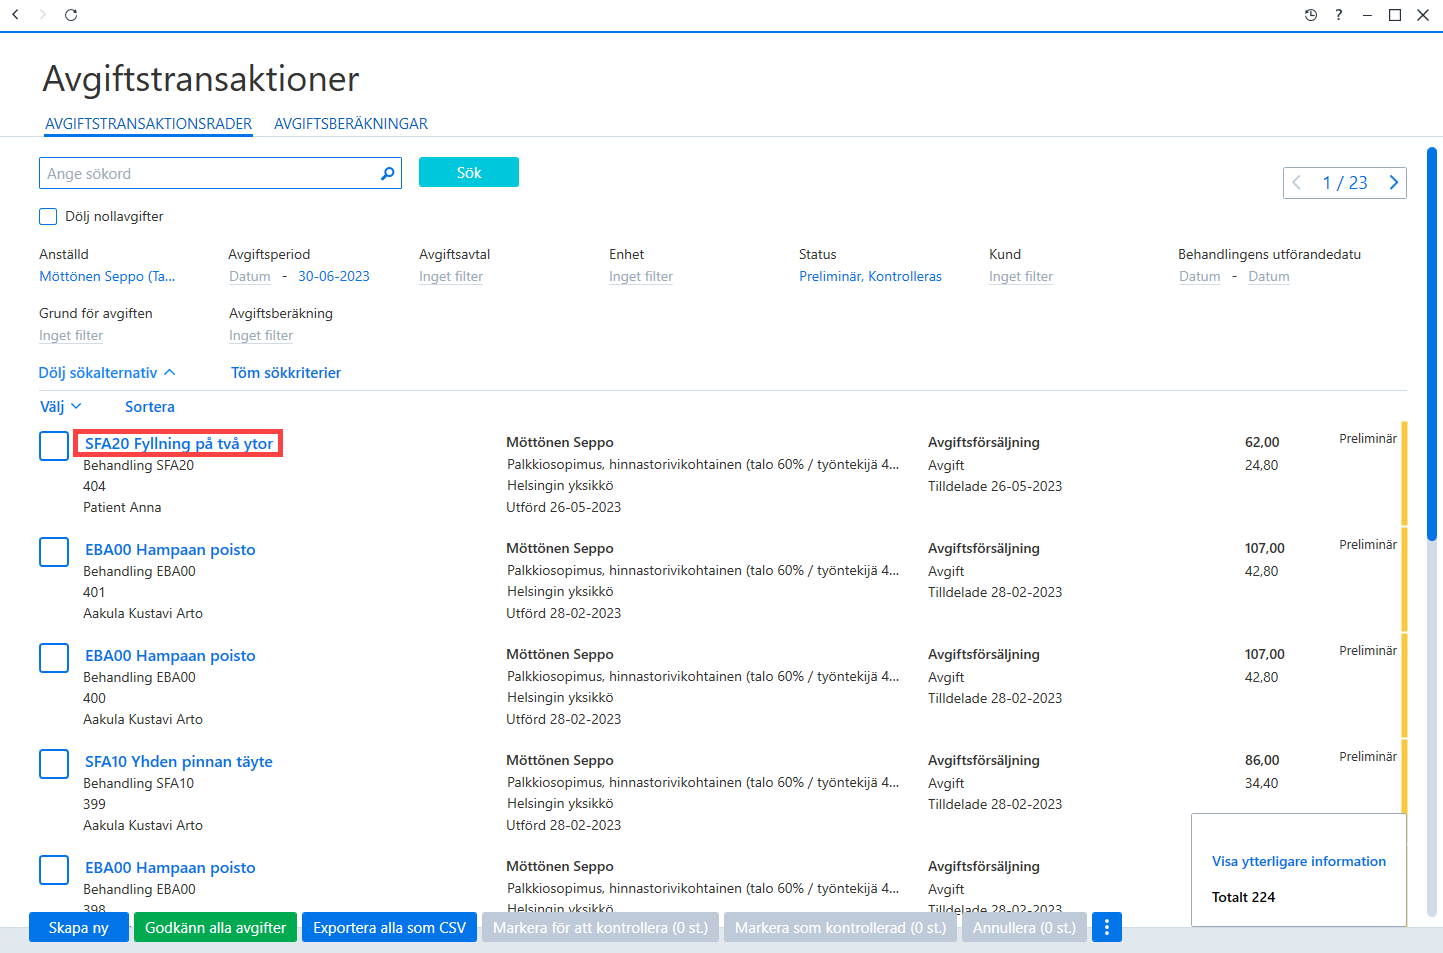The height and width of the screenshot is (953, 1443).
Task: Go back with the left arrow icon
Action: [15, 15]
